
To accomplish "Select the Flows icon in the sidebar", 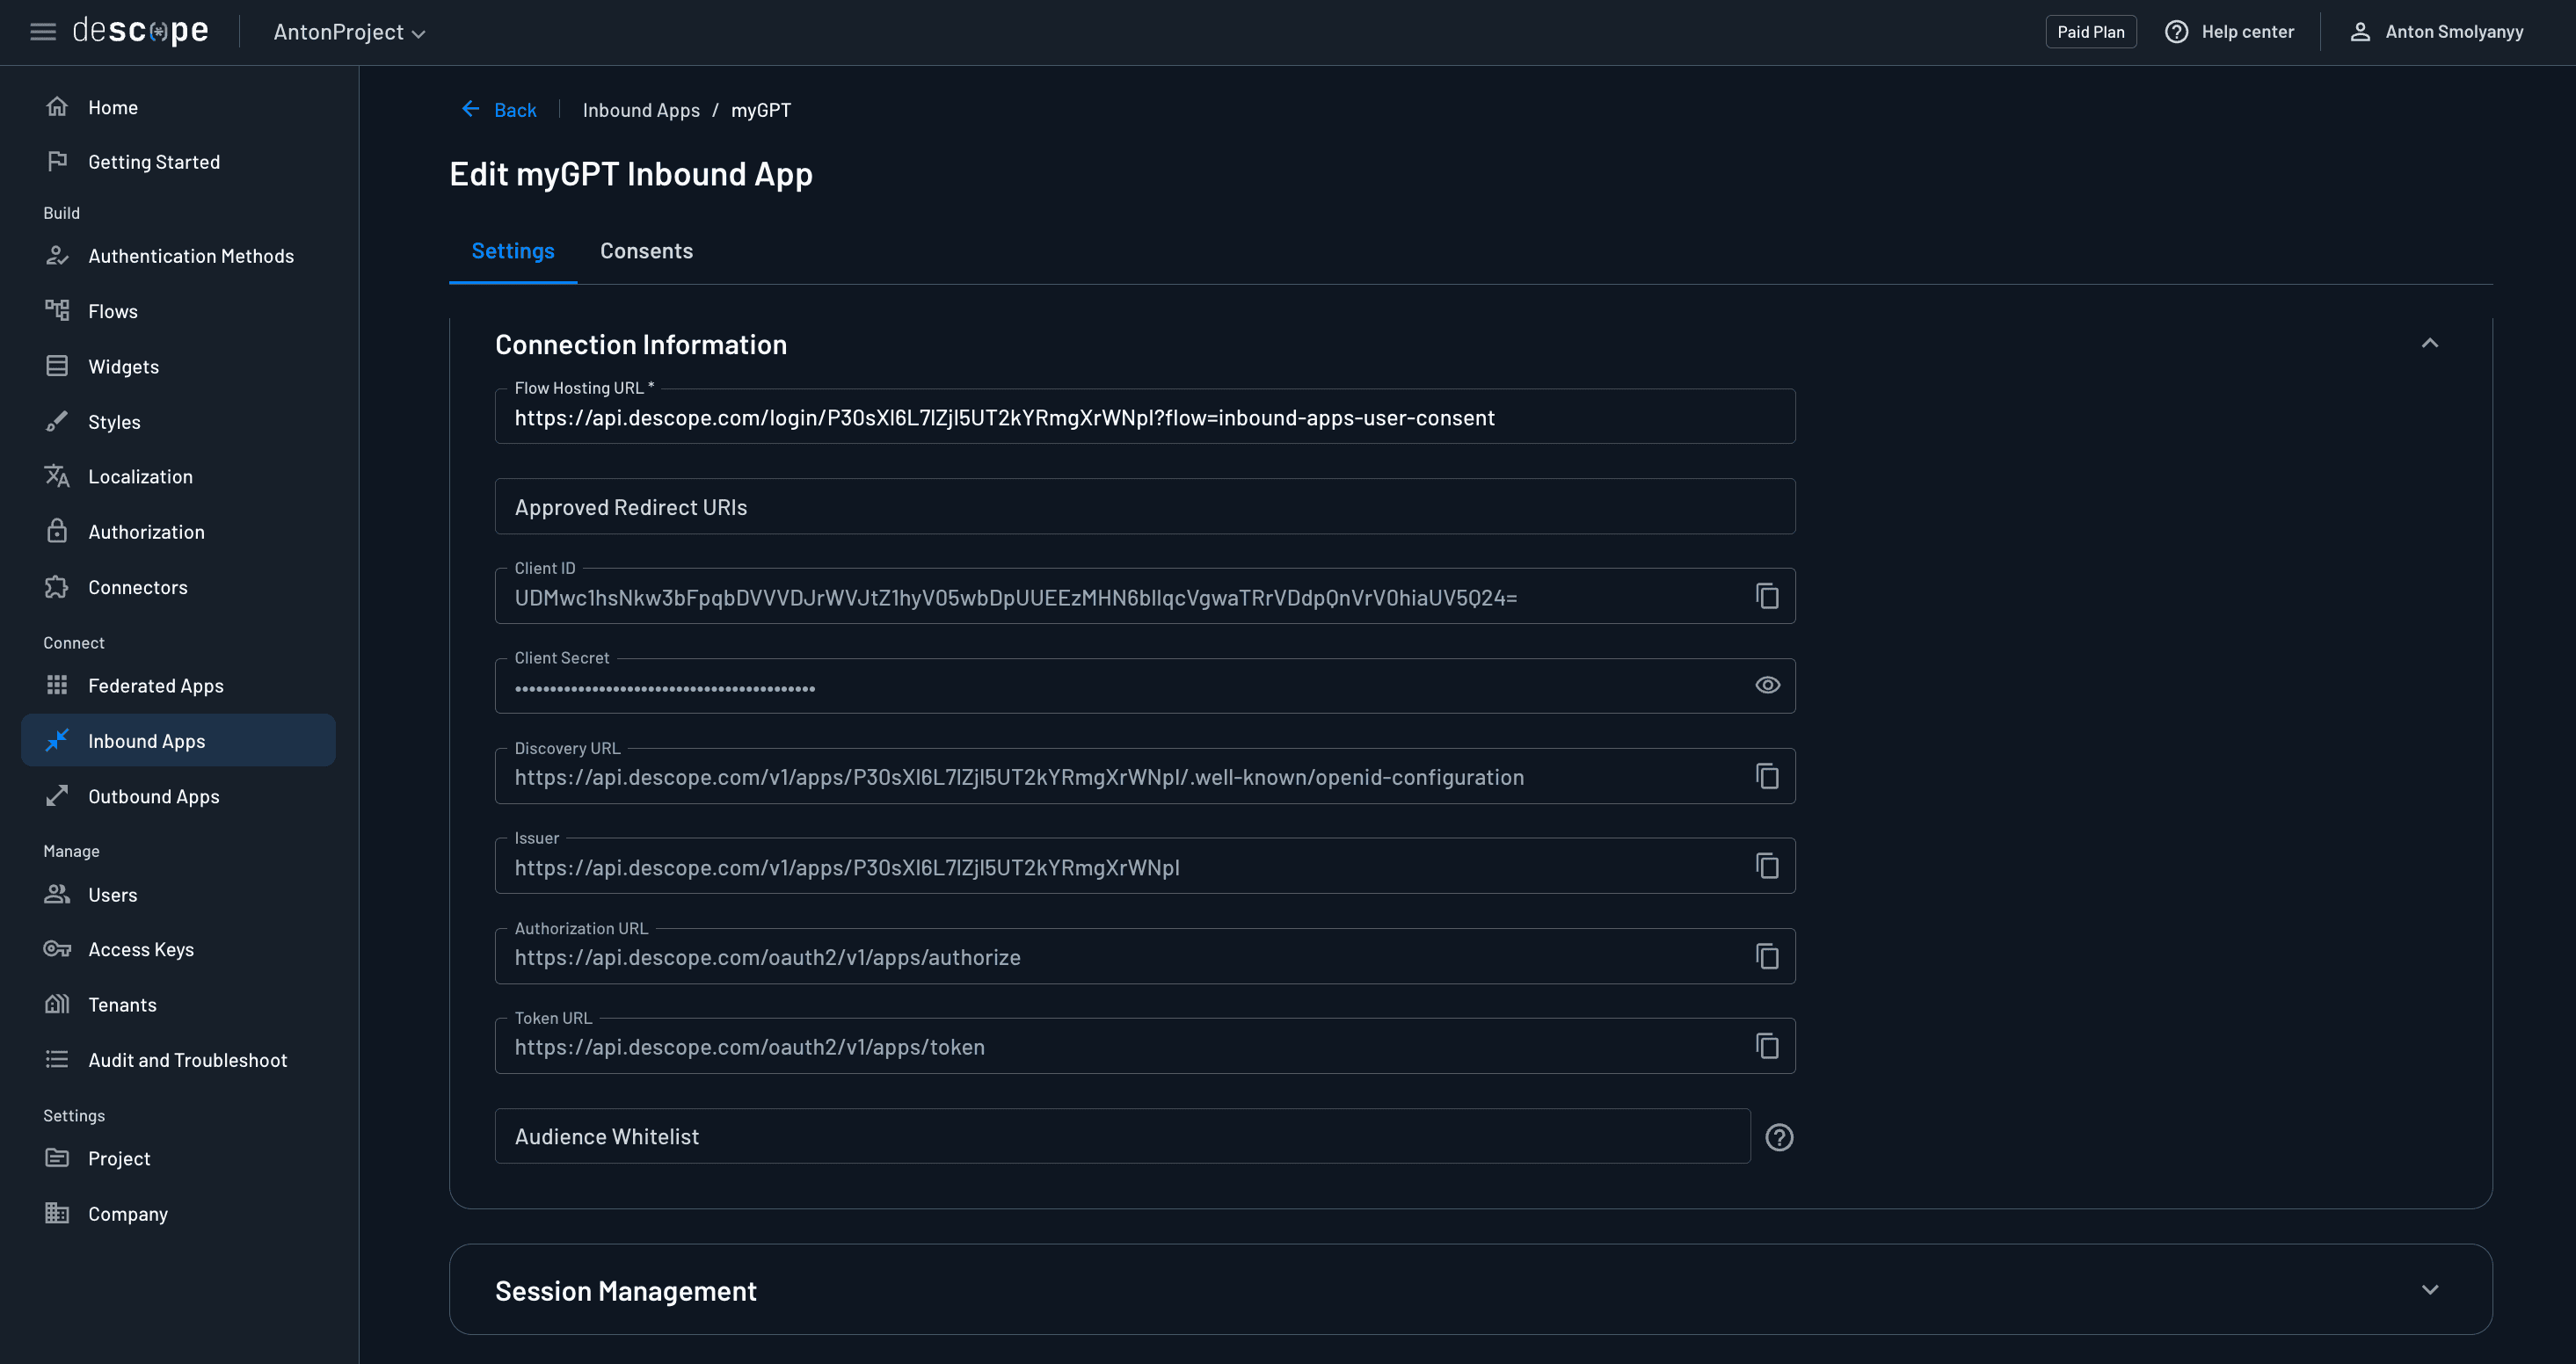I will 58,310.
